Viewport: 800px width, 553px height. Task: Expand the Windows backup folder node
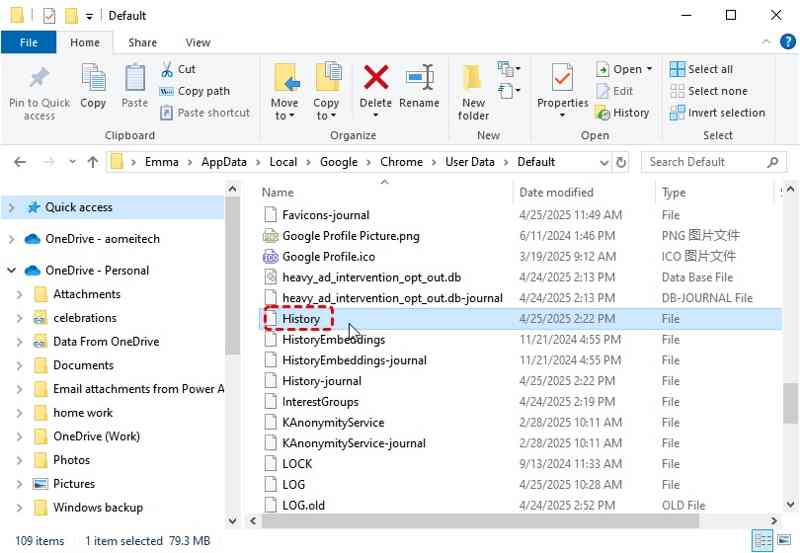click(19, 508)
